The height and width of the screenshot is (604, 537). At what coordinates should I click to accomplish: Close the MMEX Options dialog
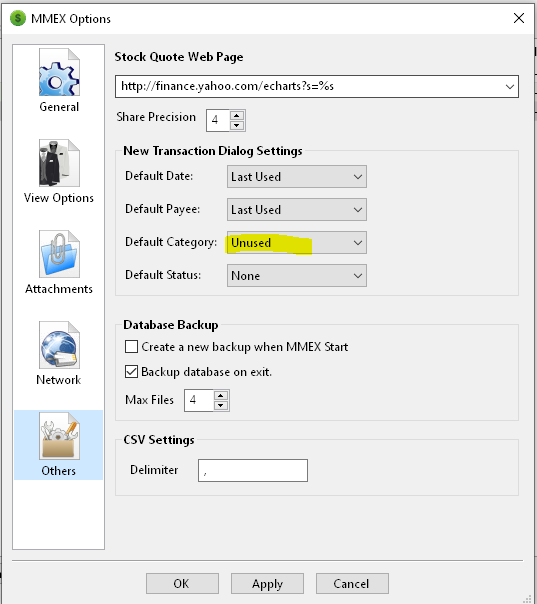tap(519, 18)
